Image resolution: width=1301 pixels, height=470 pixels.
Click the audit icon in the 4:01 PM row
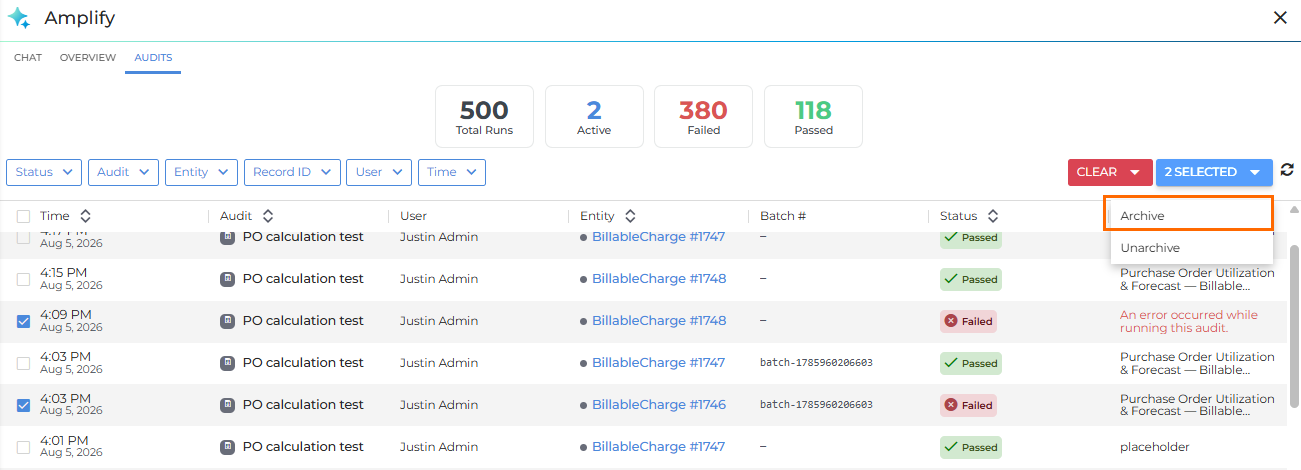(228, 447)
